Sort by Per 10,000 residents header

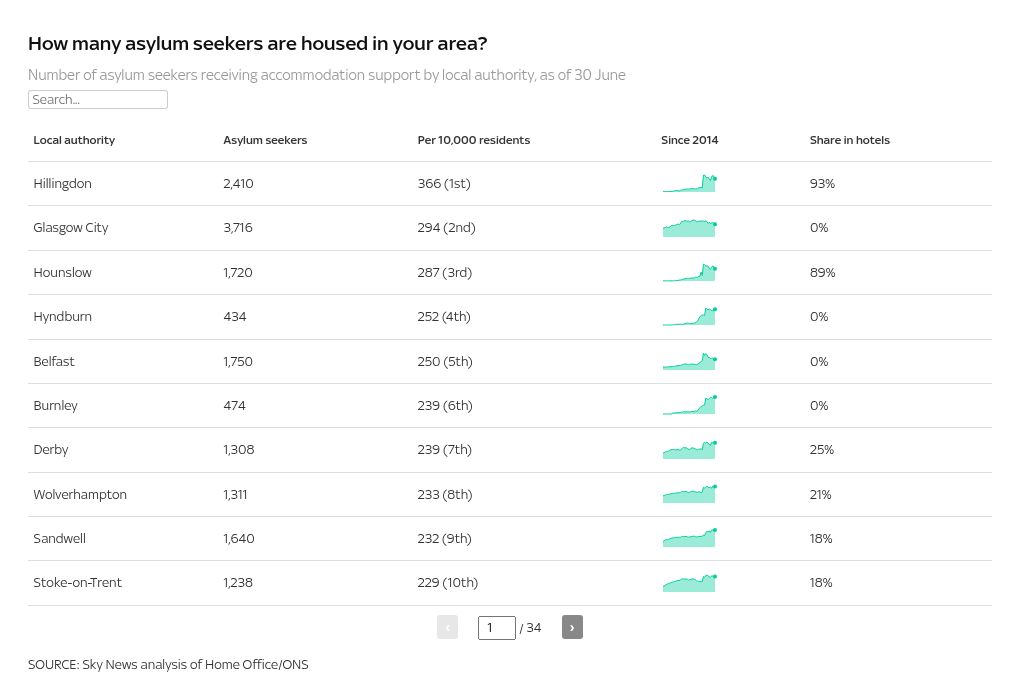point(473,140)
